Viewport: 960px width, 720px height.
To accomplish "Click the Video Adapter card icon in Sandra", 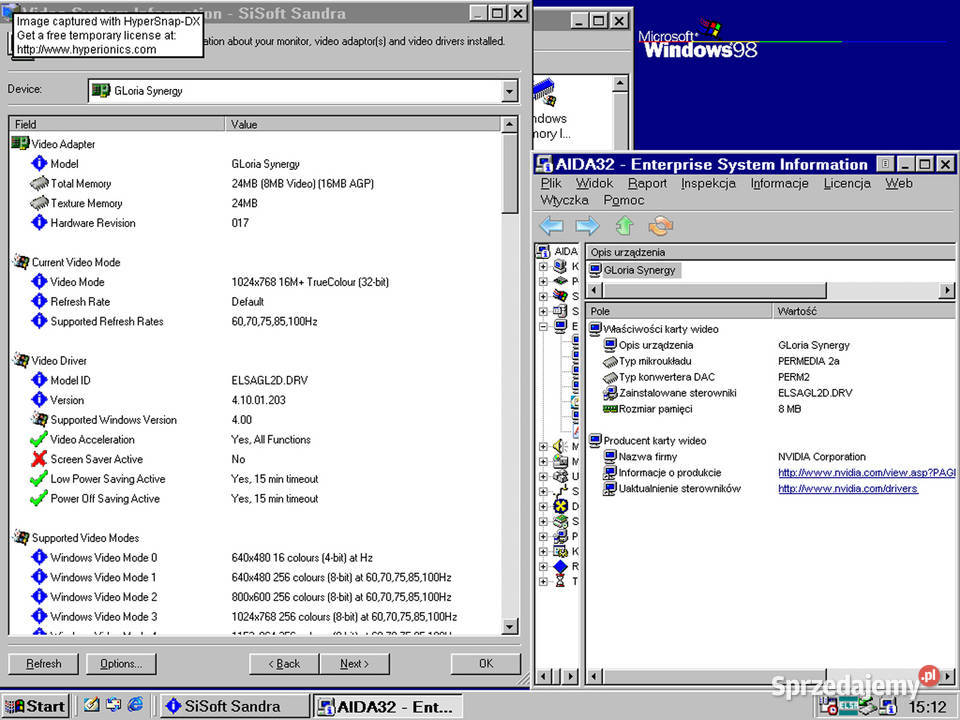I will coord(20,144).
